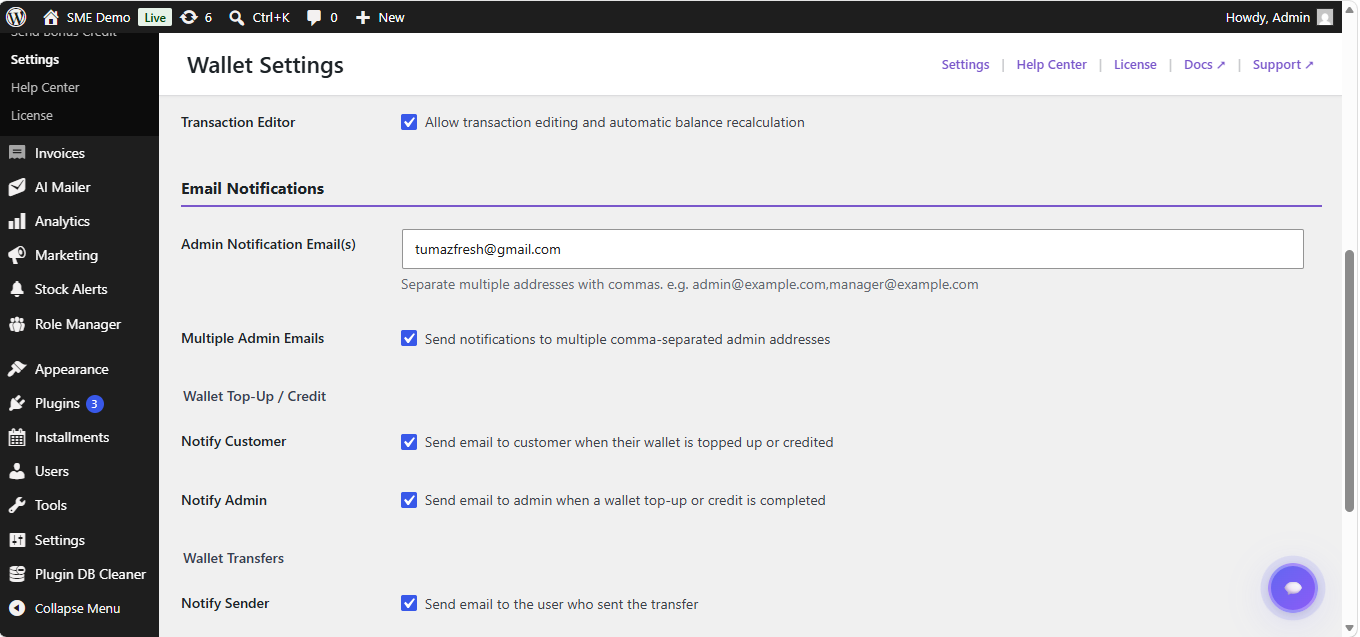Click the Live status badge
The height and width of the screenshot is (637, 1360).
(154, 17)
